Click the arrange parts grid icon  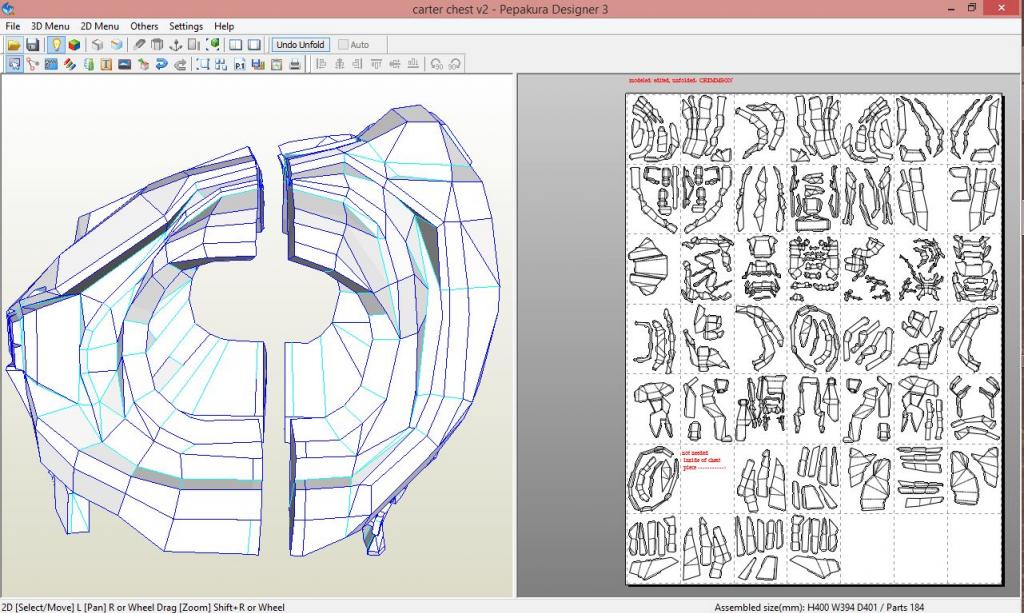click(221, 64)
